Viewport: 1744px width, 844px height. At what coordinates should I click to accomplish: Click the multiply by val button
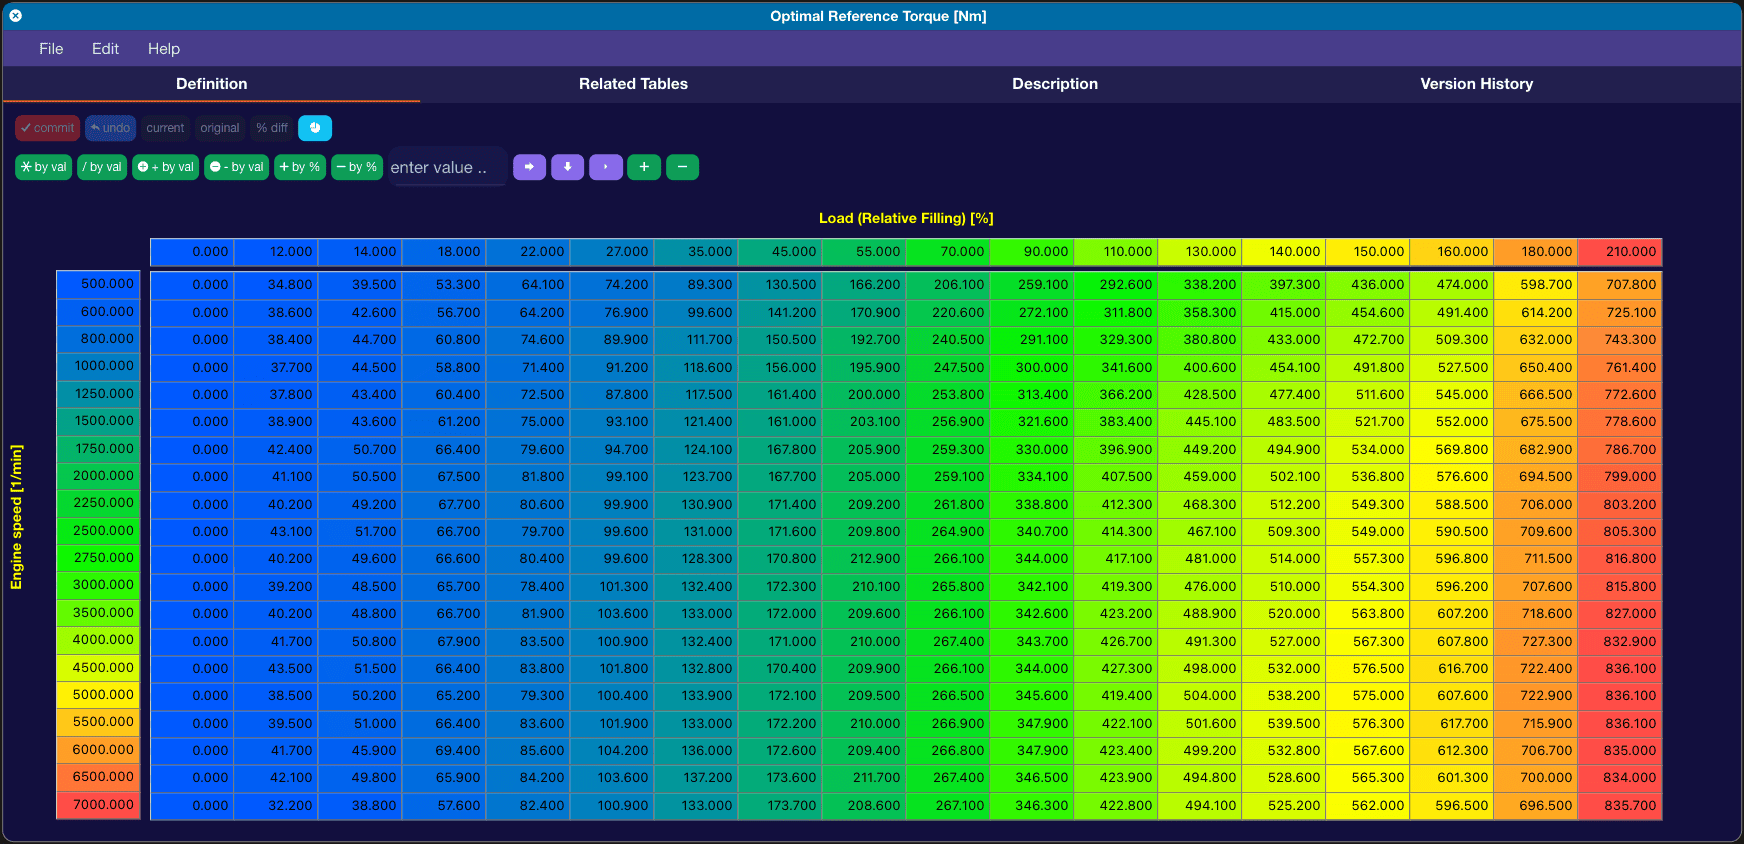click(44, 167)
